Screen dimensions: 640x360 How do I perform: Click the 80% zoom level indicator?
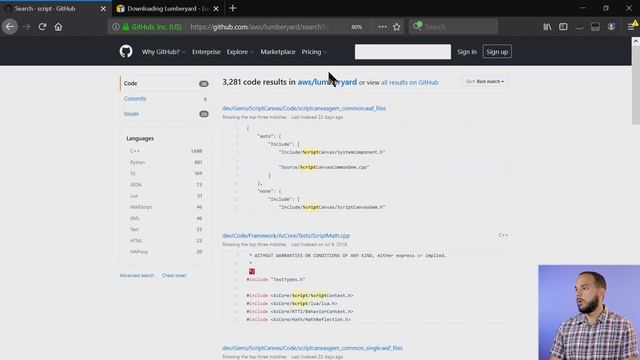click(357, 27)
